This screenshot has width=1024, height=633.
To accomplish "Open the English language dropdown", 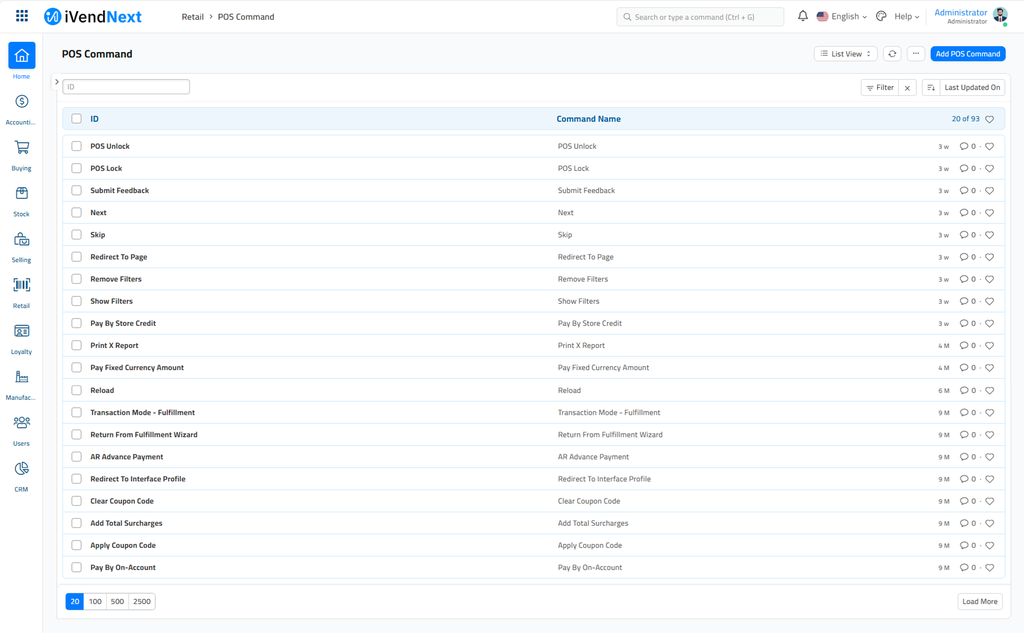I will 843,16.
